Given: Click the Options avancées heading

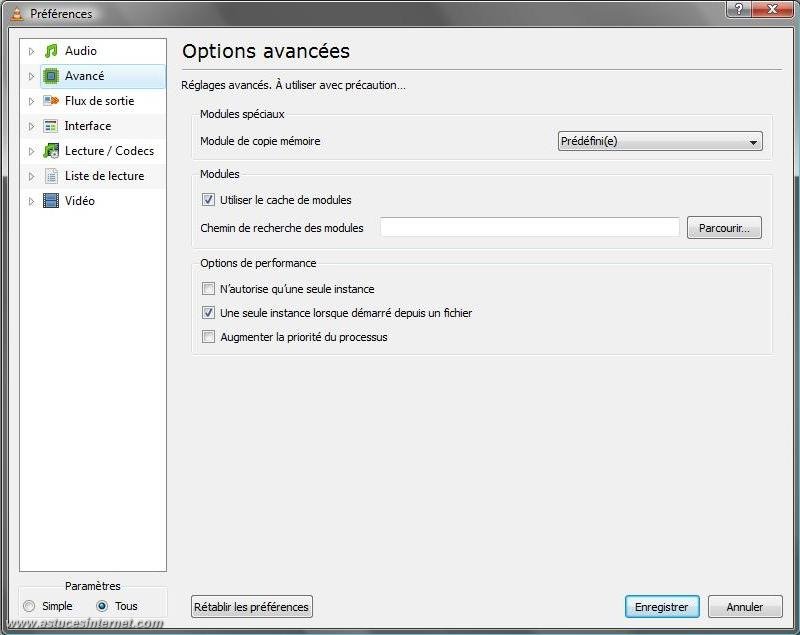Looking at the screenshot, I should [x=266, y=51].
